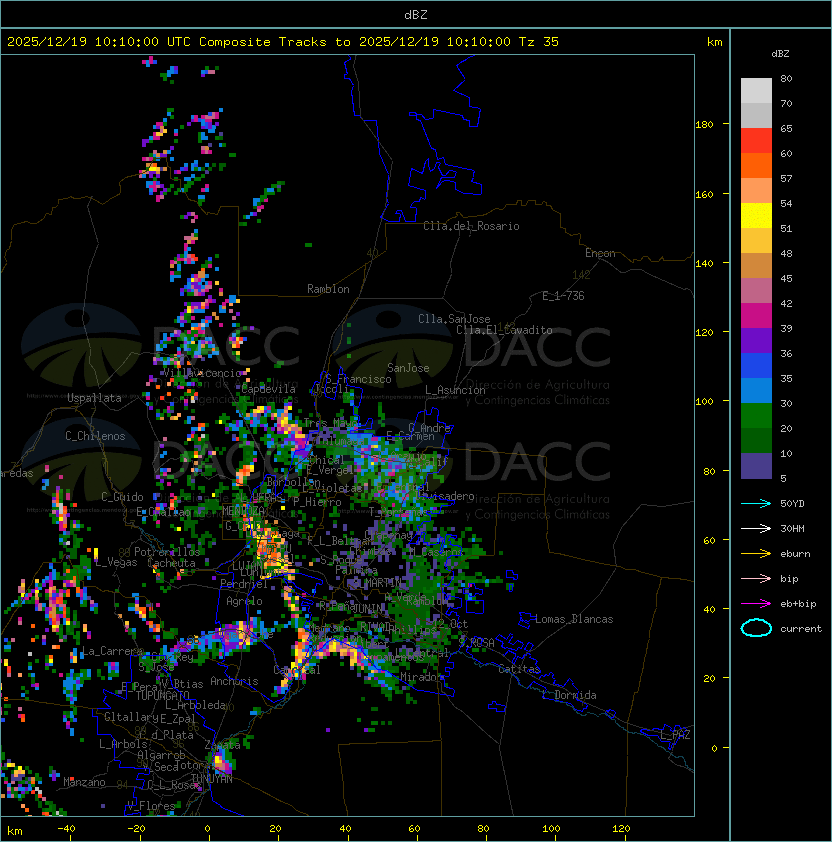Click the yellow eburn arrow in legend
Viewport: 832px width, 842px height.
(x=756, y=554)
